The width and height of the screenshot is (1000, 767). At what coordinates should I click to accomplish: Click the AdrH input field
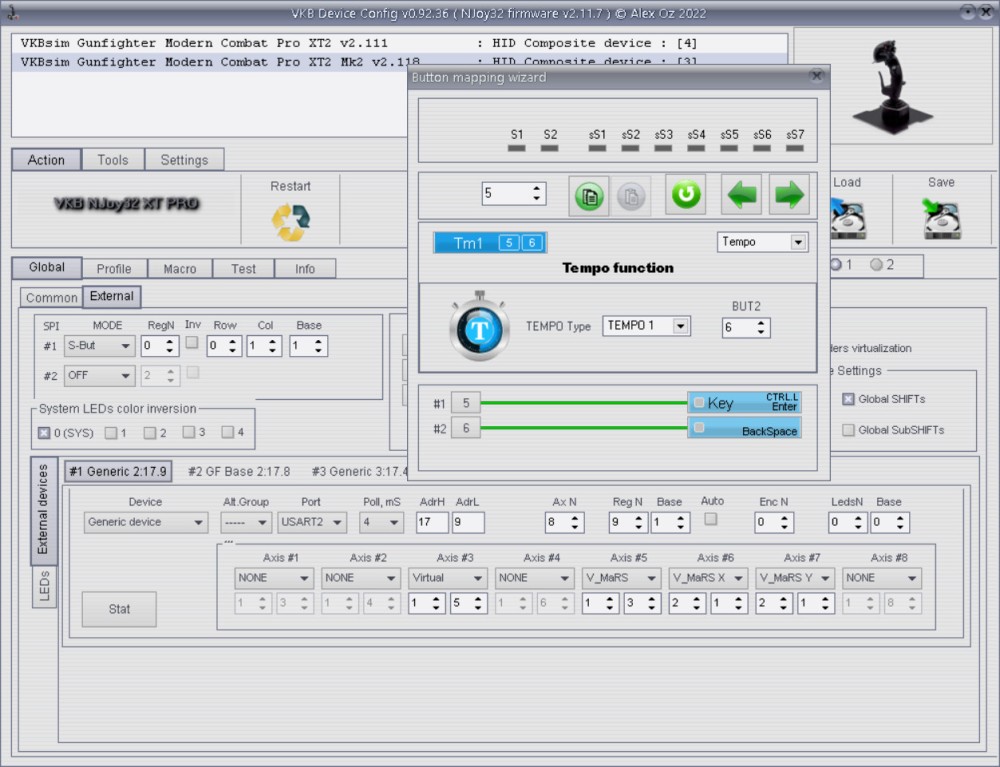point(432,522)
